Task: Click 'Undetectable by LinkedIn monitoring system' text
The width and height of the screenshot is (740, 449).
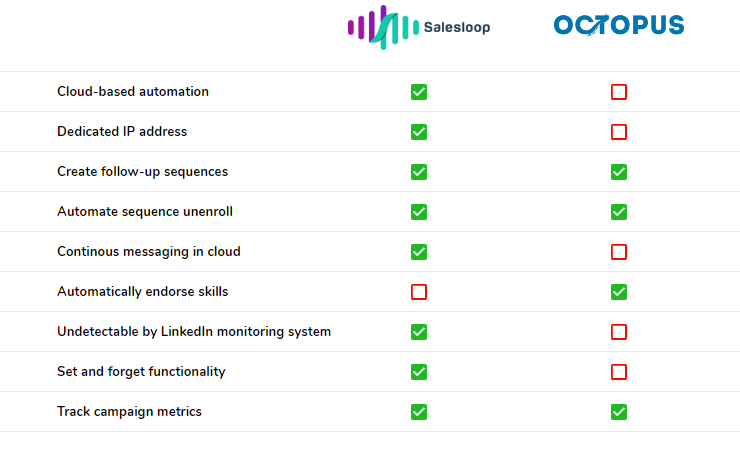Action: coord(193,331)
